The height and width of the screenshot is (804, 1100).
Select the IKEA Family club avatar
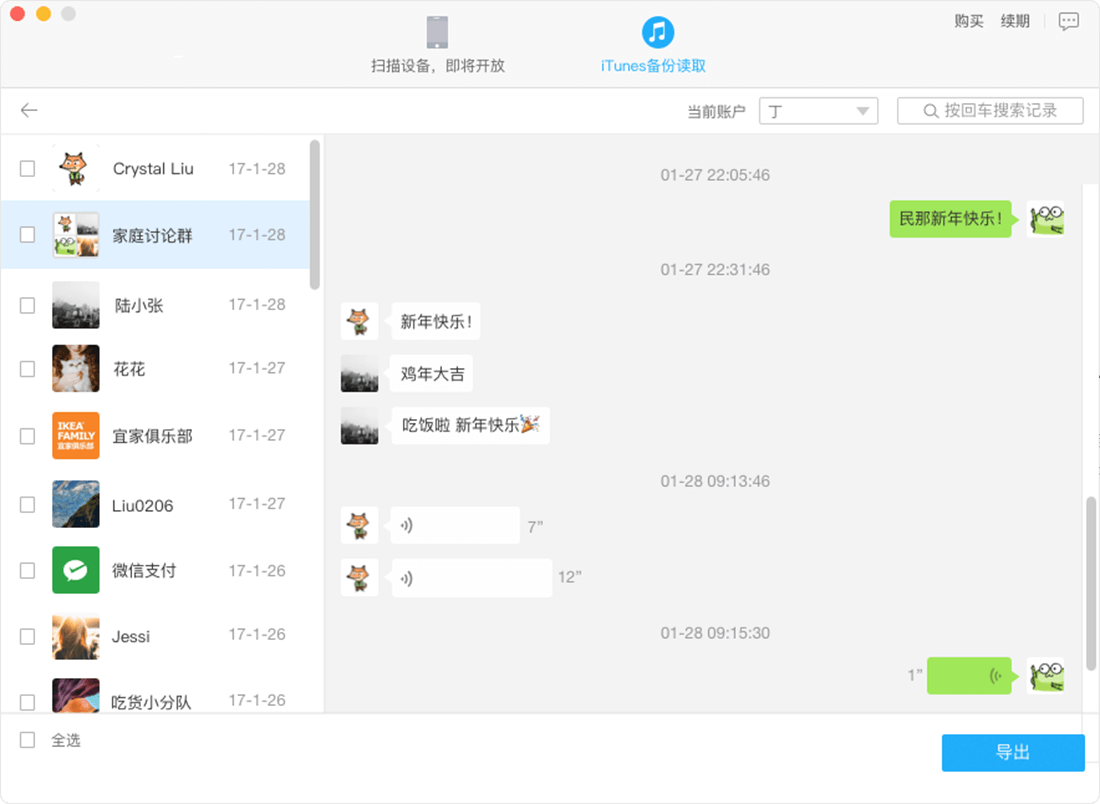click(76, 436)
